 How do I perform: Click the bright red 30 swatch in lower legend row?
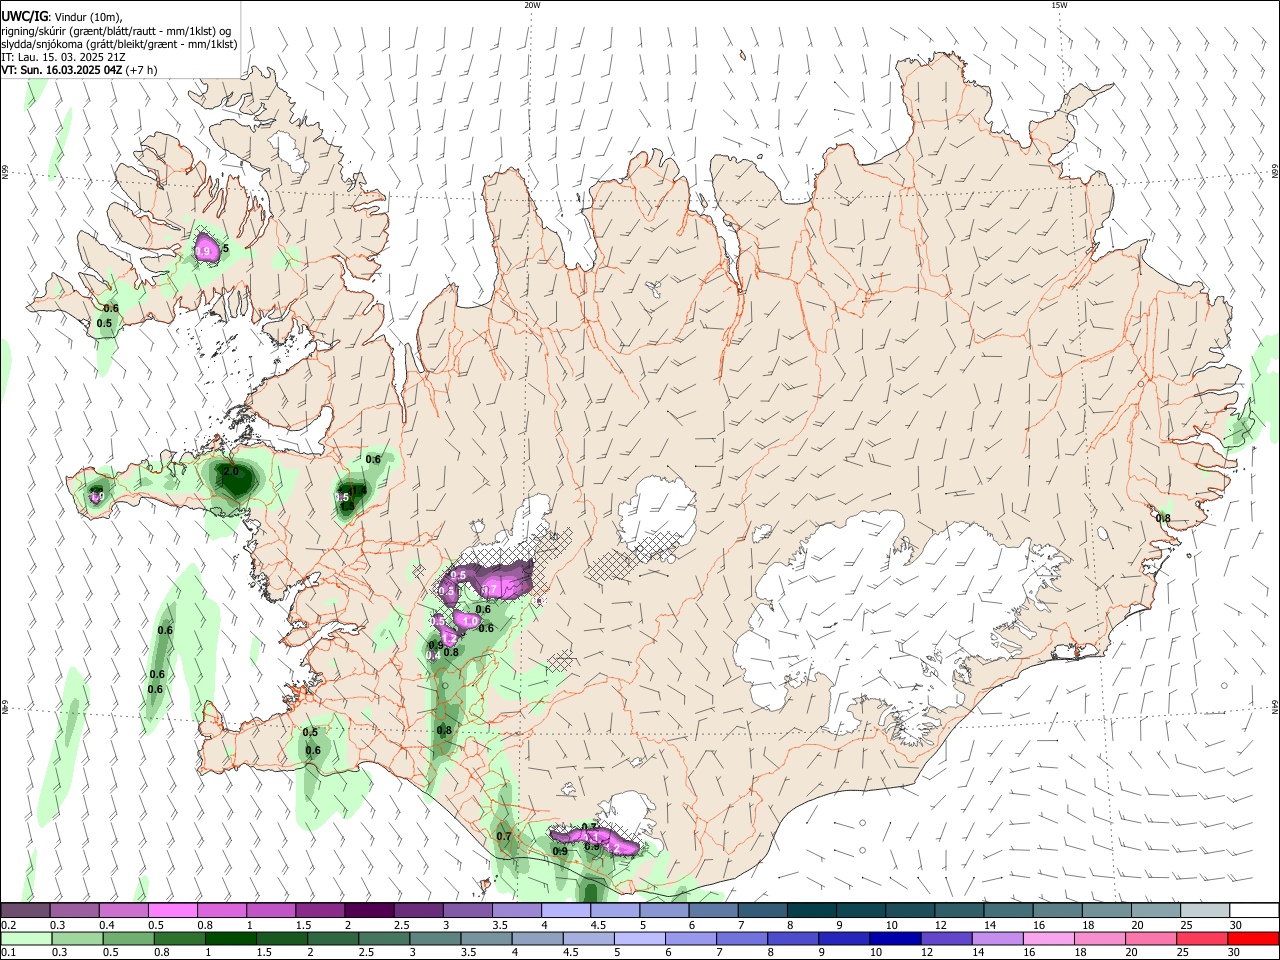point(1252,939)
